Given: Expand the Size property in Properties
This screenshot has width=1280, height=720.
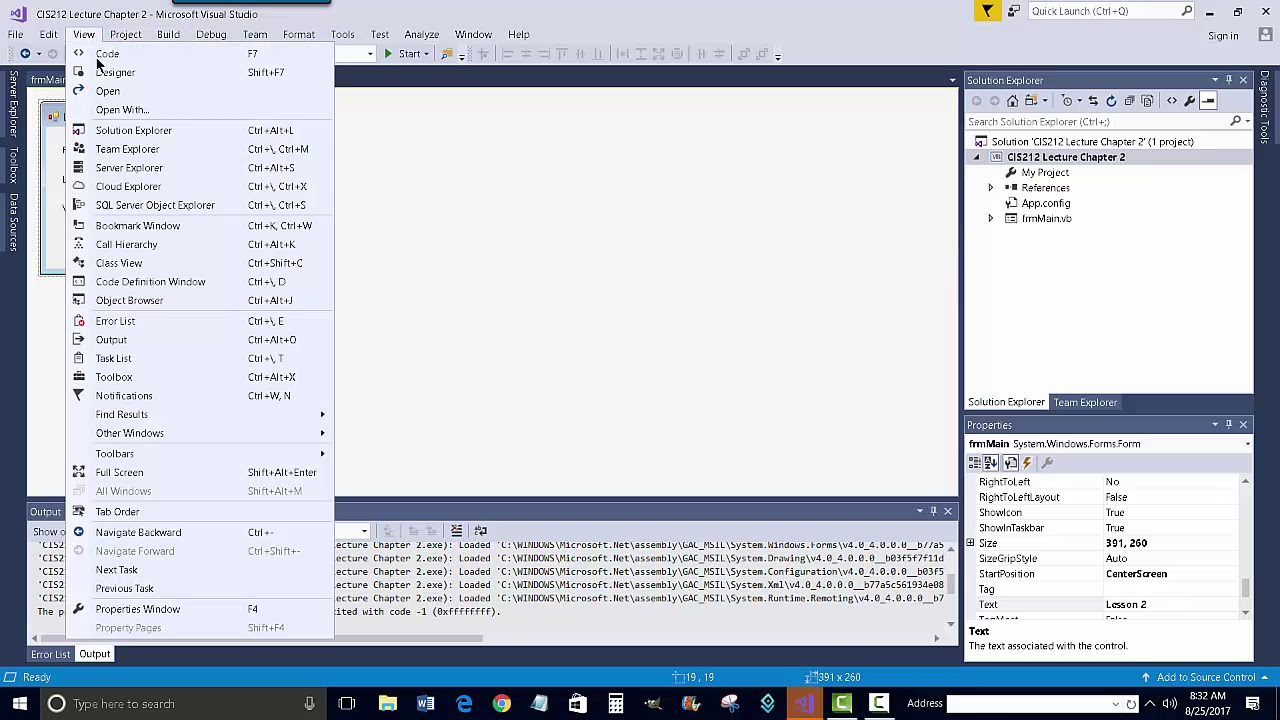Looking at the screenshot, I should point(970,543).
